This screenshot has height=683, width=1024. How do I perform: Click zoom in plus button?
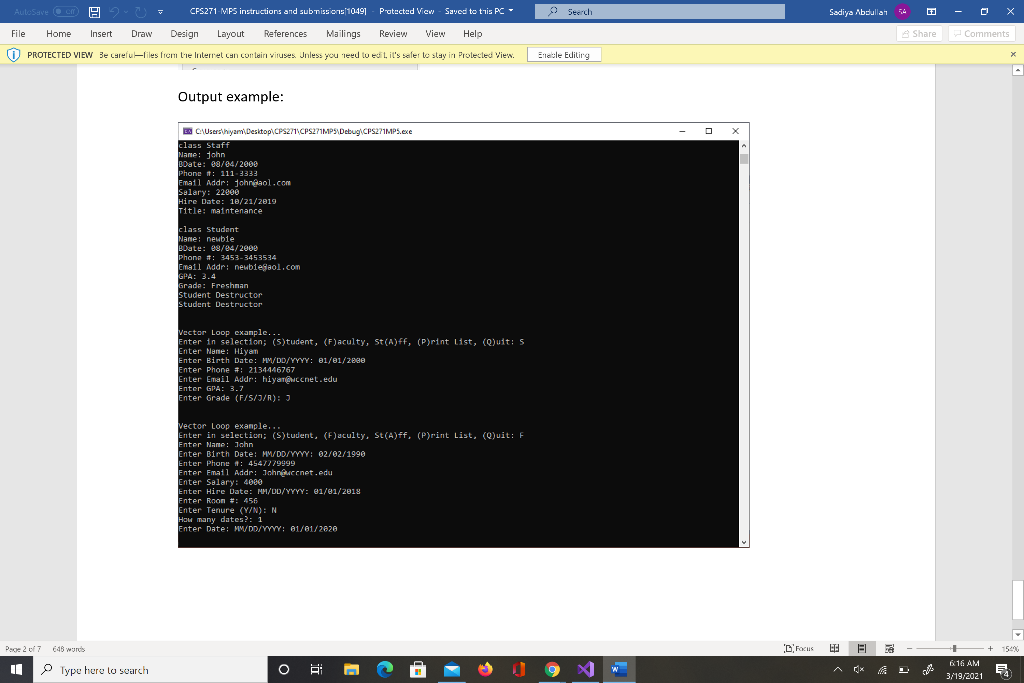[x=990, y=648]
